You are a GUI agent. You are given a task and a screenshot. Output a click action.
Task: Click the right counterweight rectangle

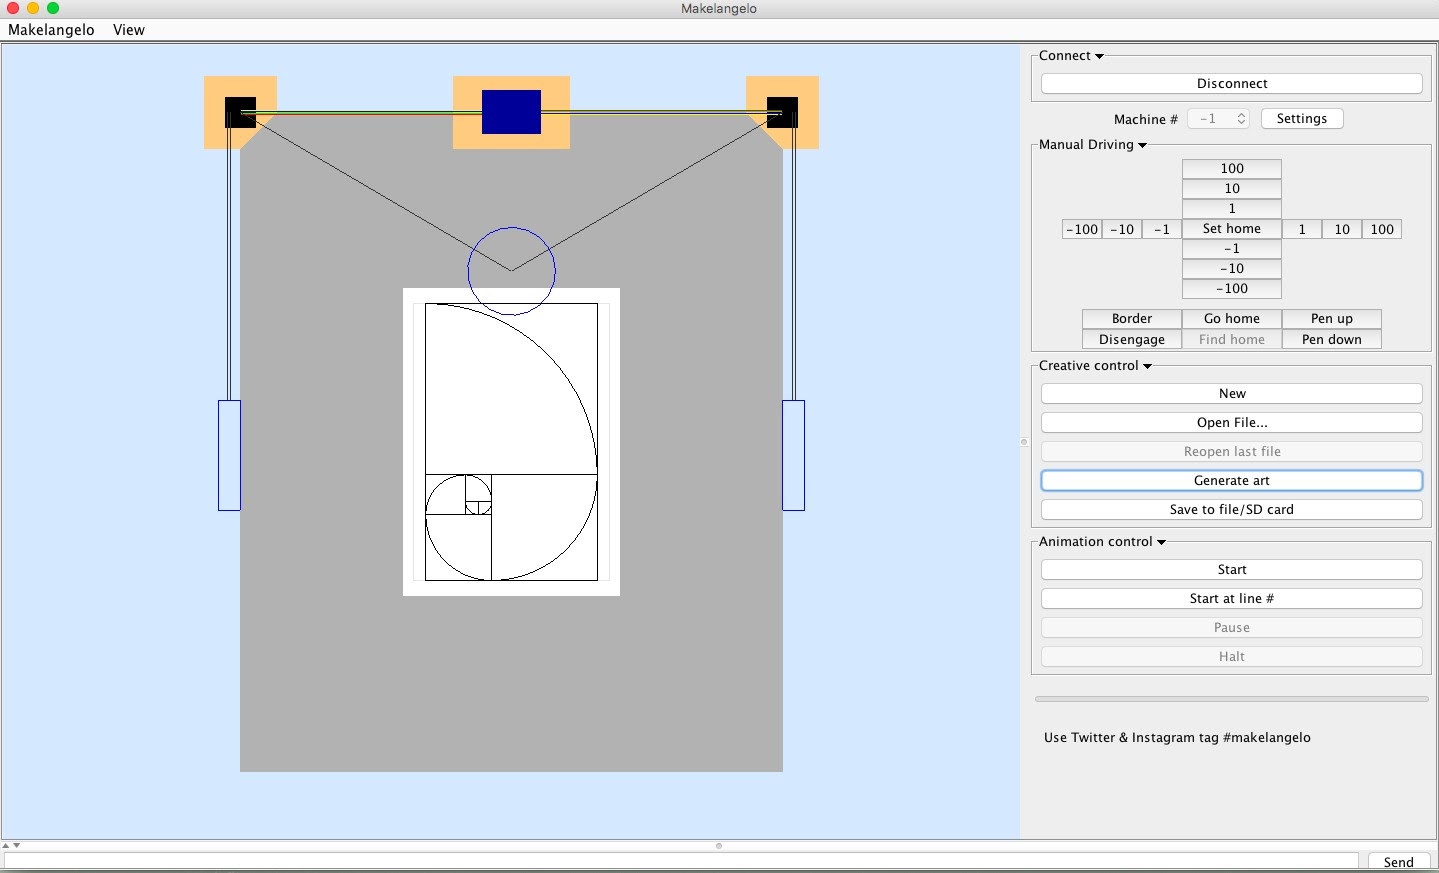coord(793,456)
